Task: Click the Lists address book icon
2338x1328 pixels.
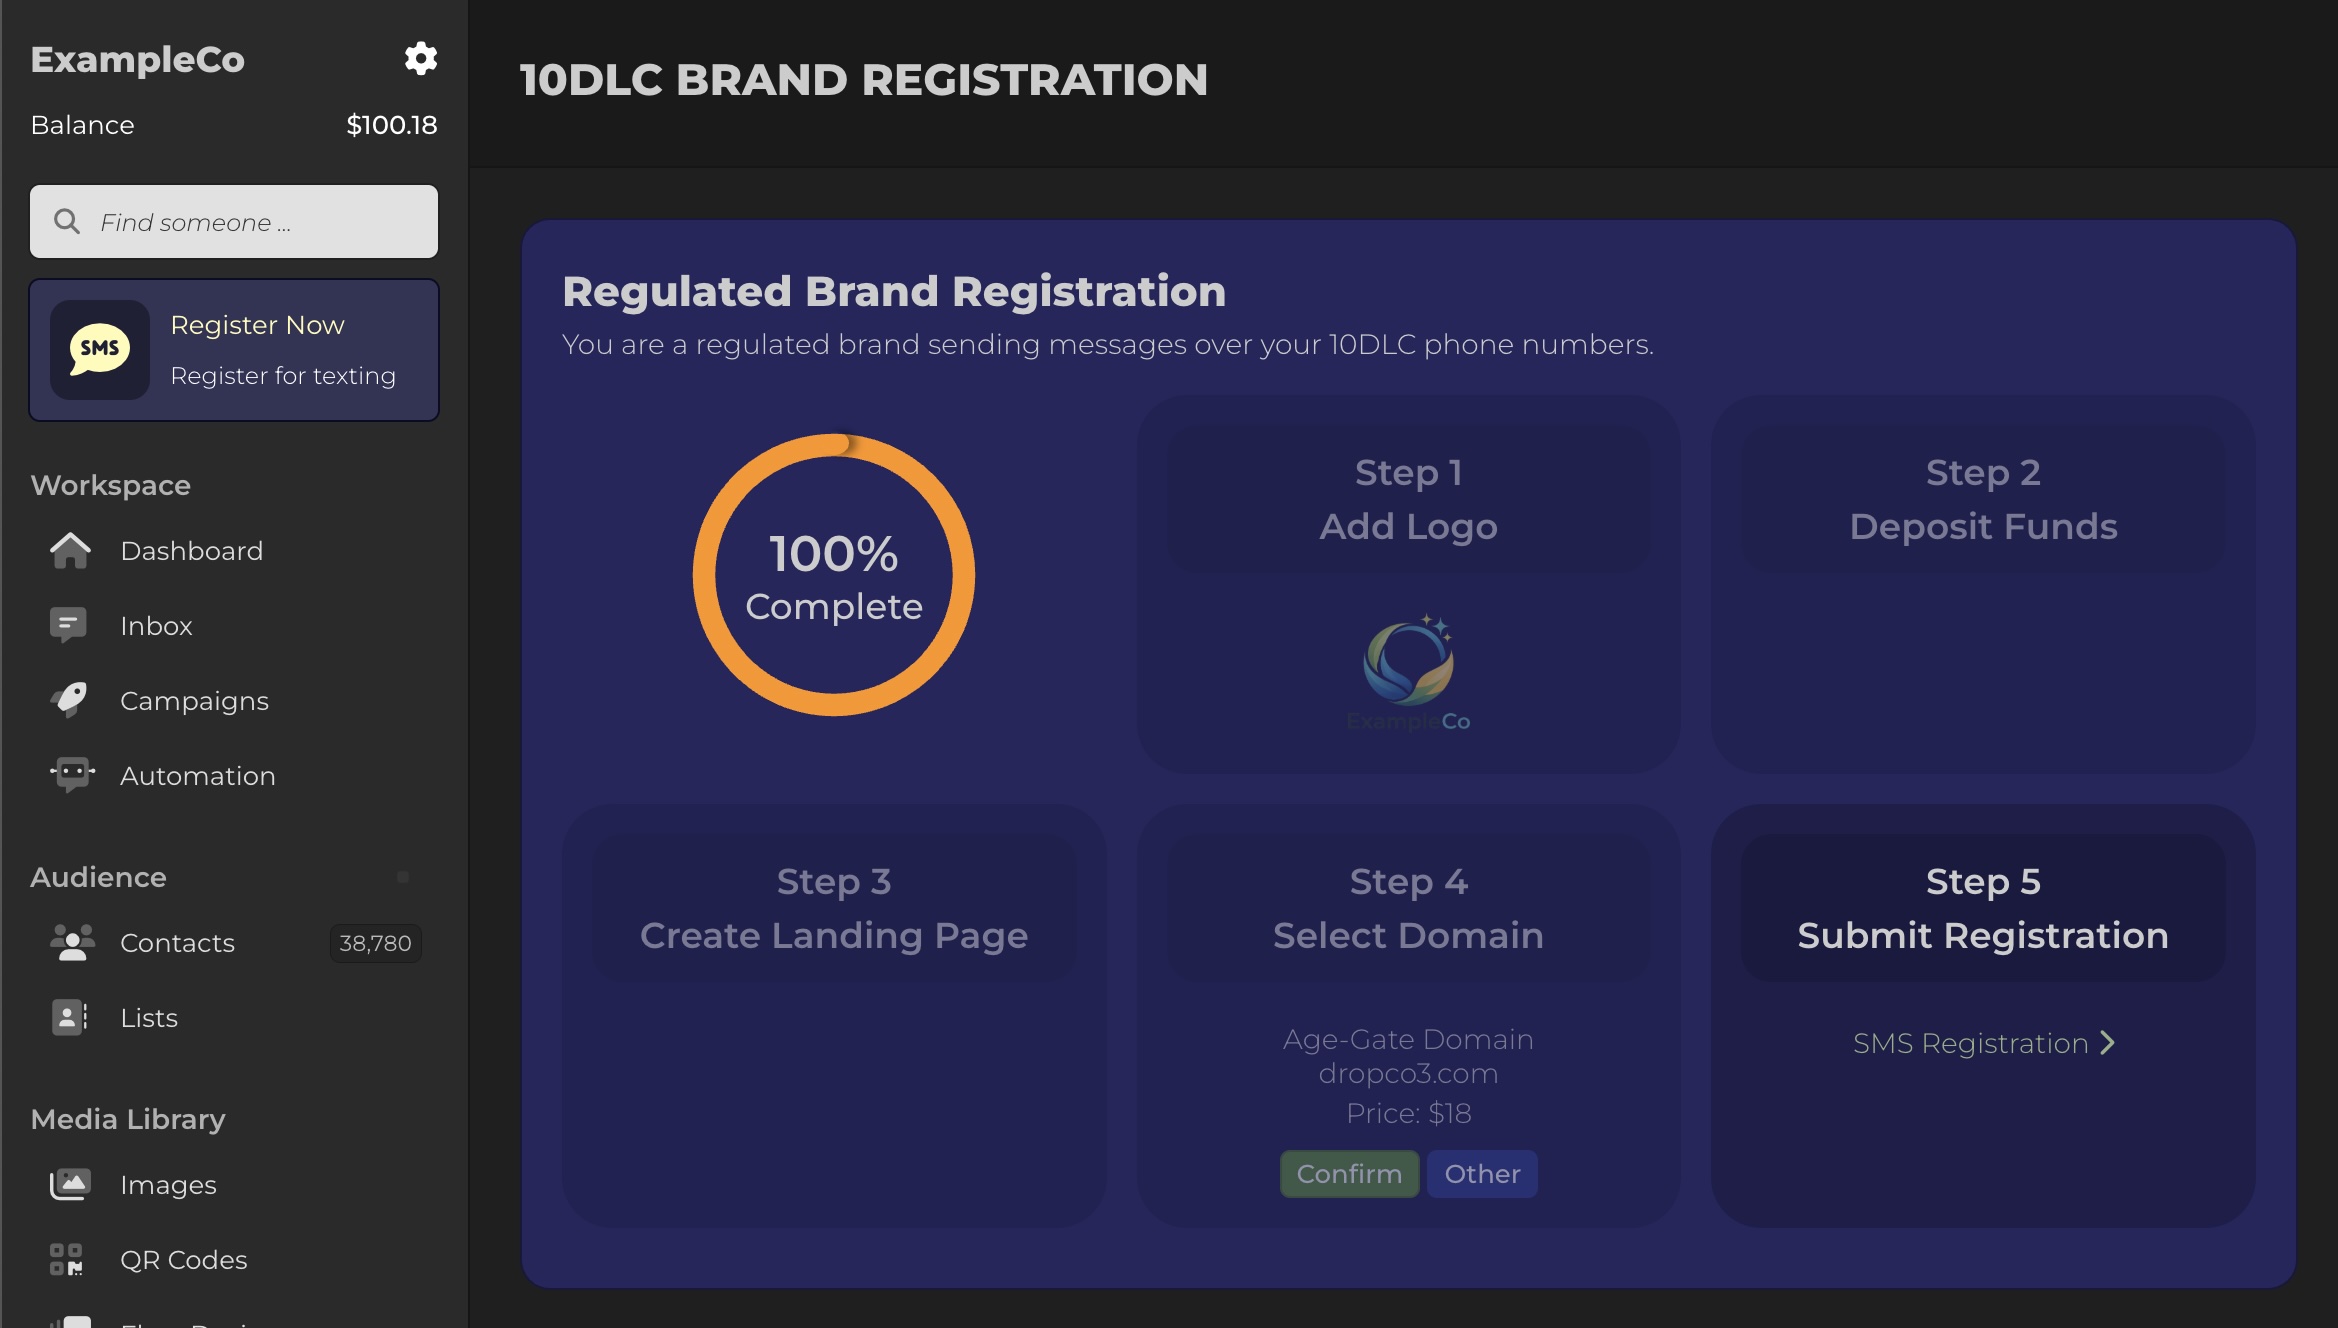Action: (x=69, y=1018)
